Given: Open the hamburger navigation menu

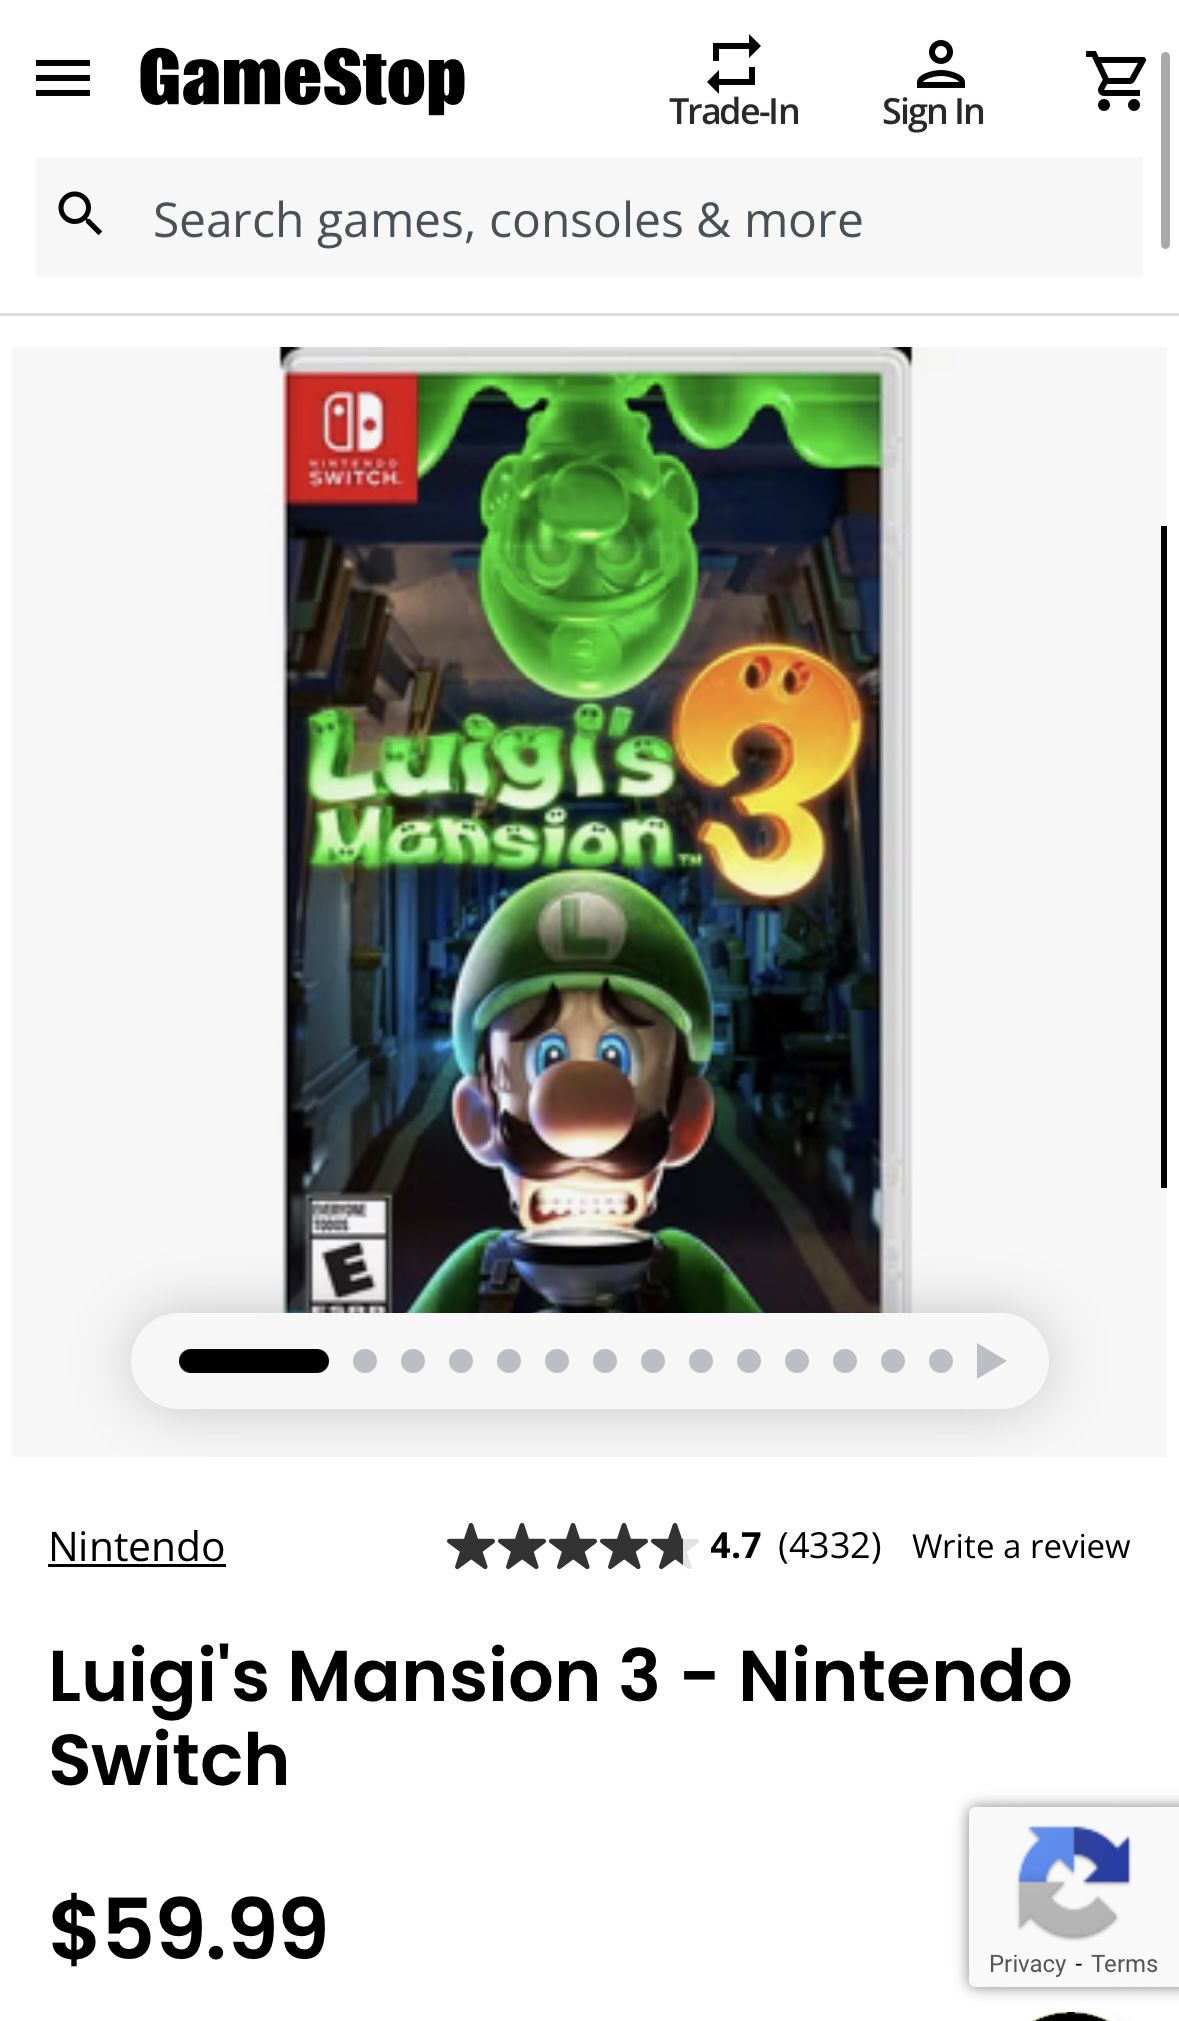Looking at the screenshot, I should (x=63, y=78).
